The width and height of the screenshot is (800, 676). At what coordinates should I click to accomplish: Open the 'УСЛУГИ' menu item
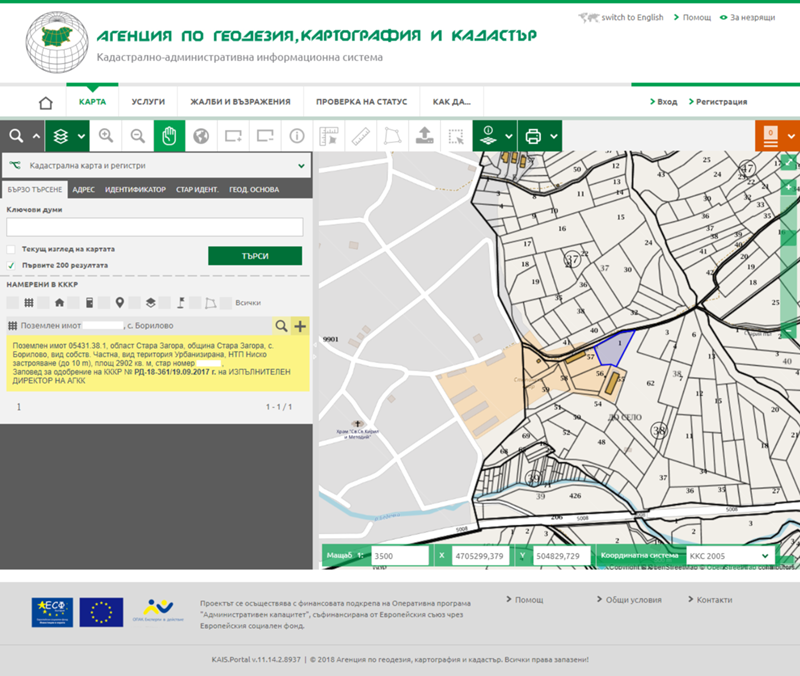[x=148, y=102]
